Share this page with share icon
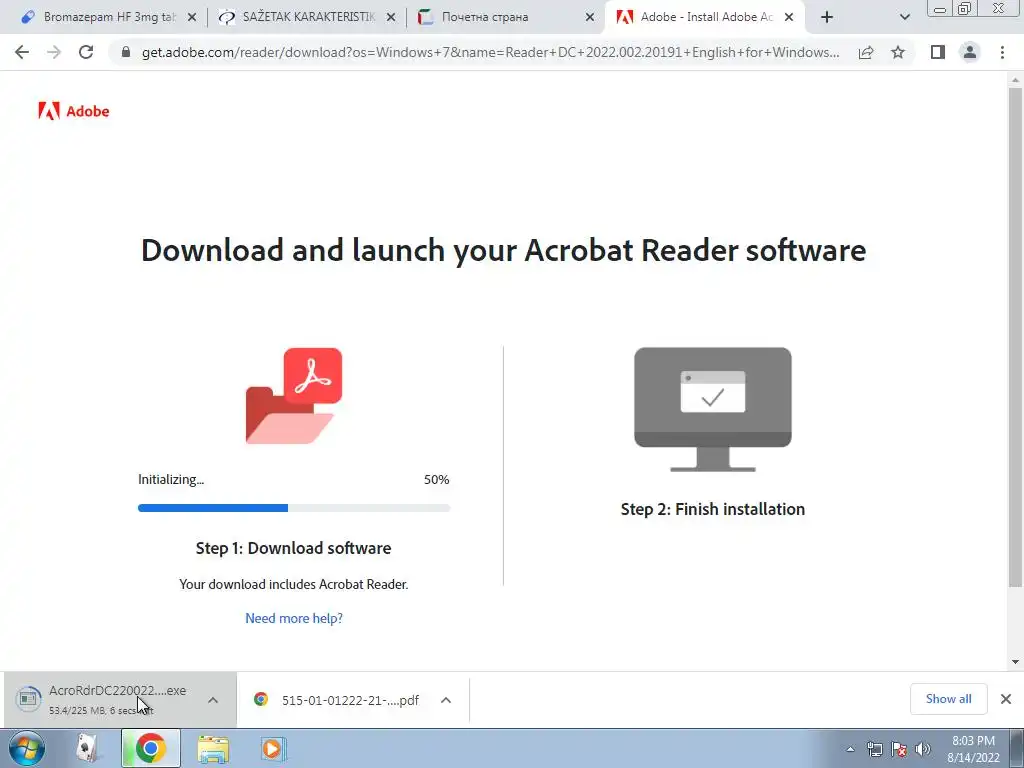The width and height of the screenshot is (1024, 768). tap(866, 52)
